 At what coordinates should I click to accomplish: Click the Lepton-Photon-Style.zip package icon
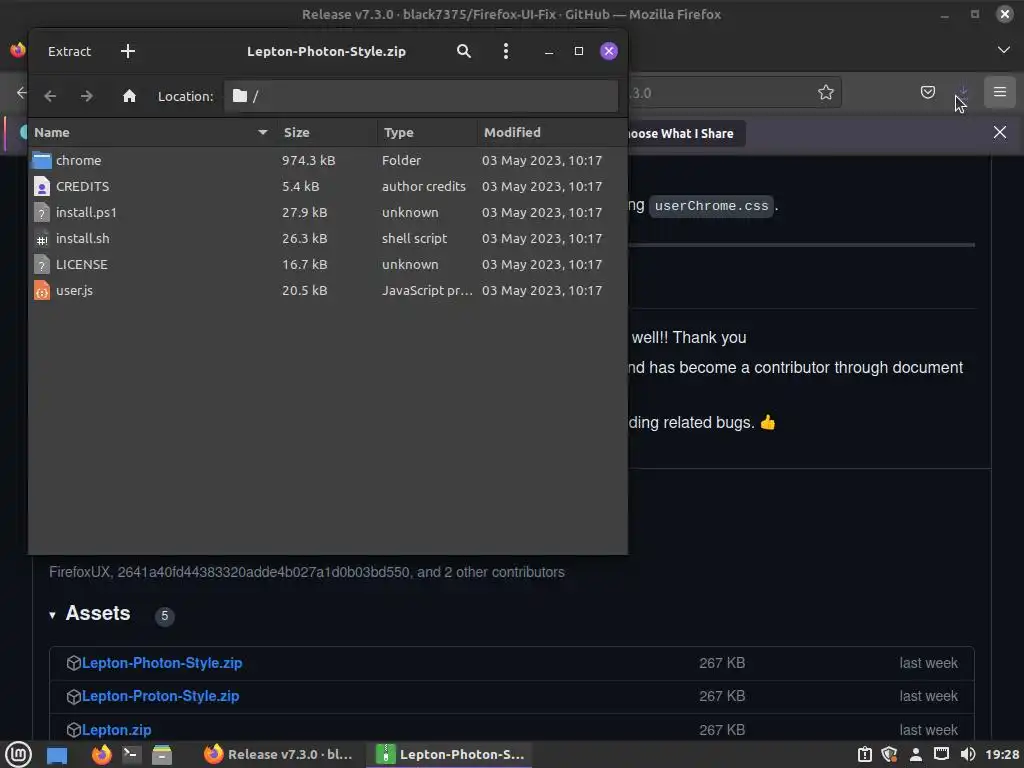click(74, 663)
